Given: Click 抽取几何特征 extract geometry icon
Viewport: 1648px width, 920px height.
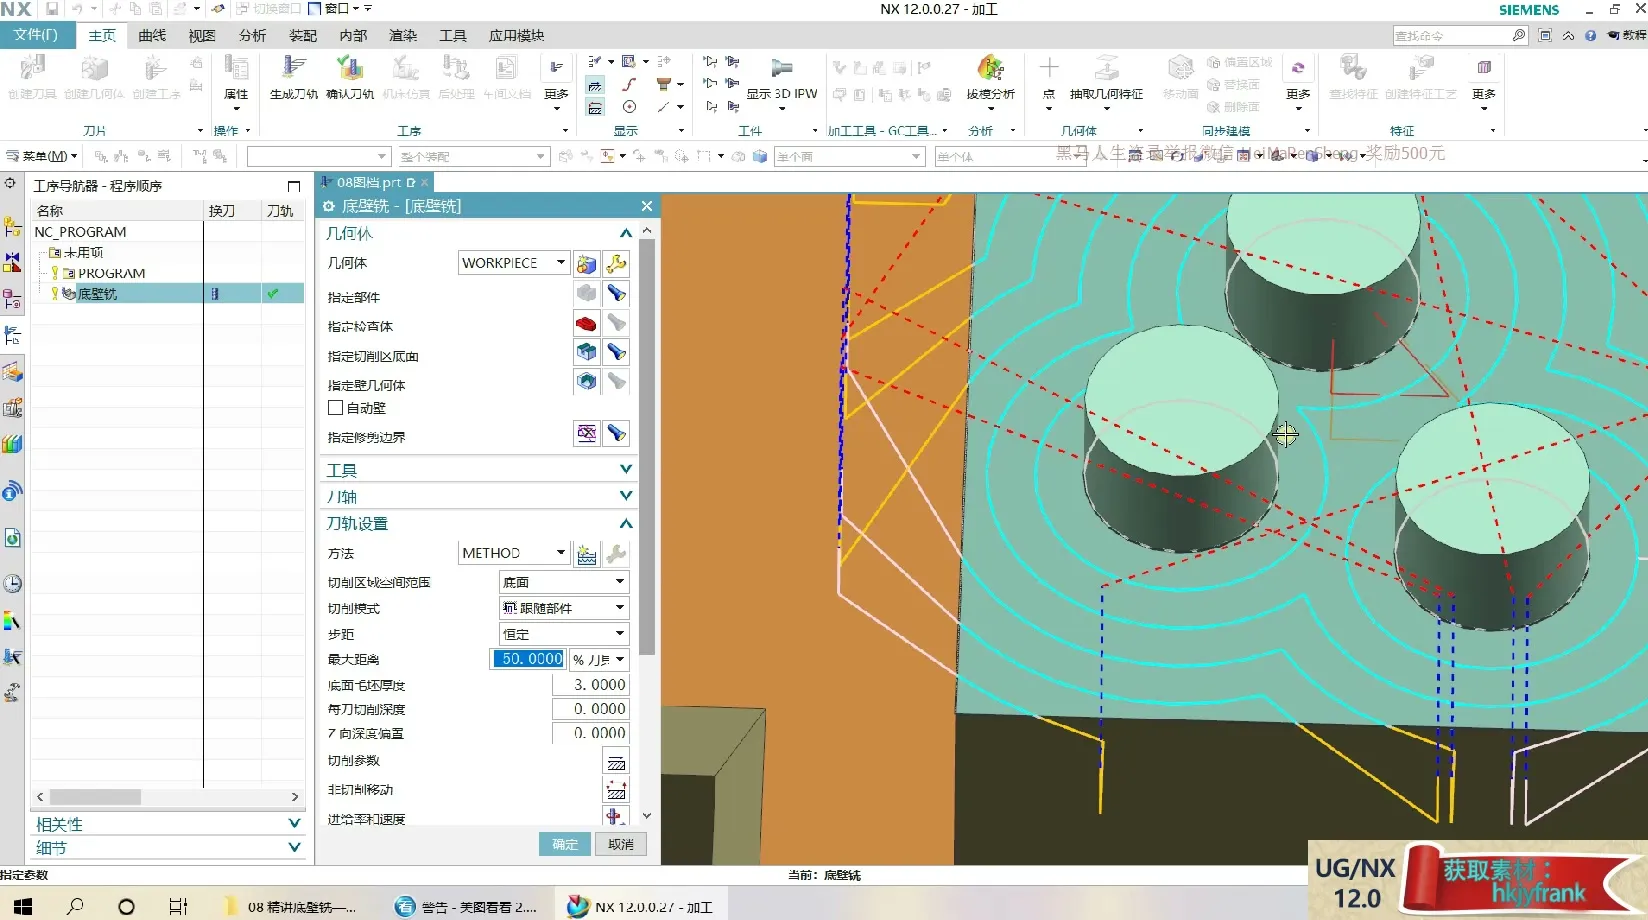Looking at the screenshot, I should click(1106, 69).
